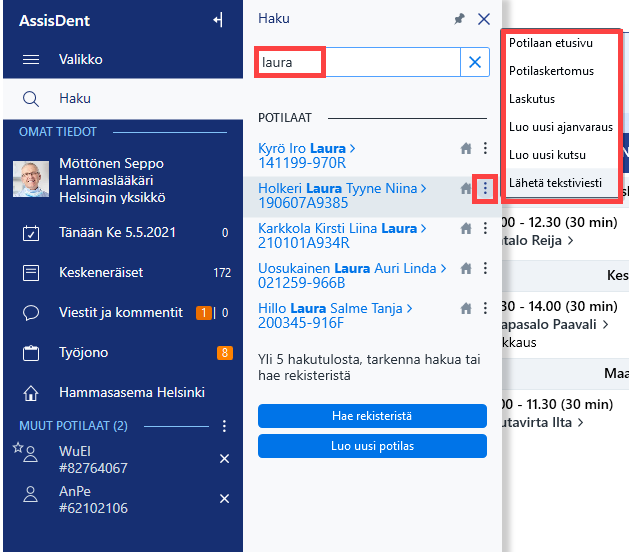Click the search input containing laura
The height and width of the screenshot is (552, 629).
[x=358, y=62]
